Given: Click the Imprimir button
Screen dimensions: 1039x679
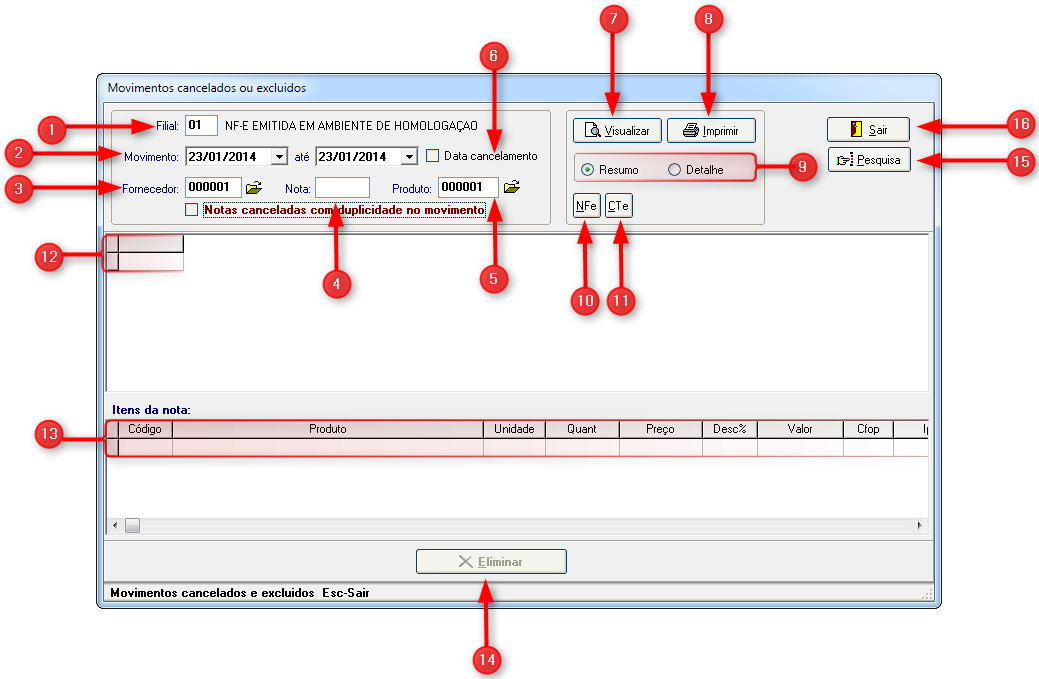Looking at the screenshot, I should click(711, 131).
